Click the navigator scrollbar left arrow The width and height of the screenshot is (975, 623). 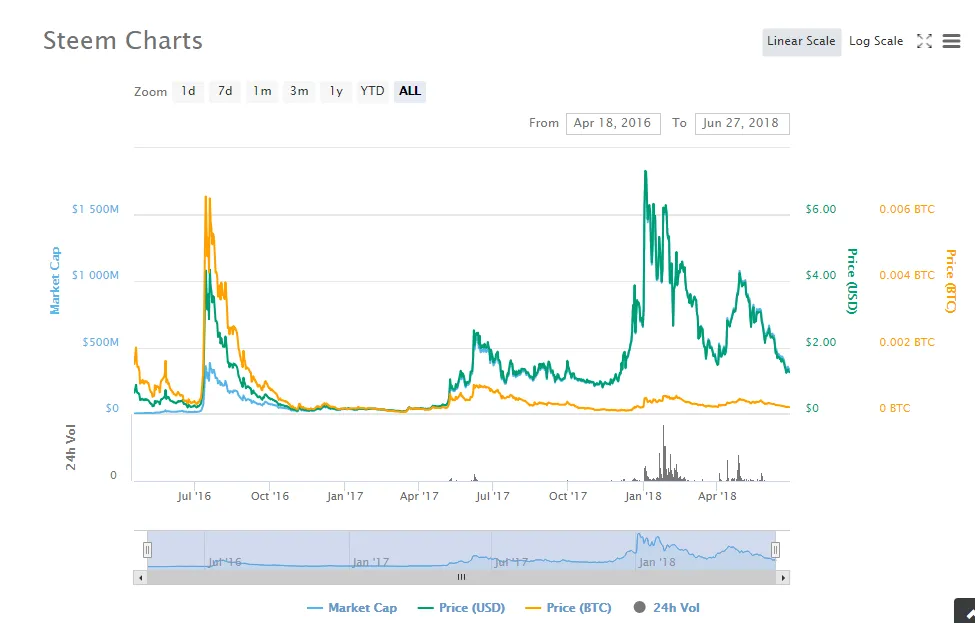pyautogui.click(x=141, y=578)
